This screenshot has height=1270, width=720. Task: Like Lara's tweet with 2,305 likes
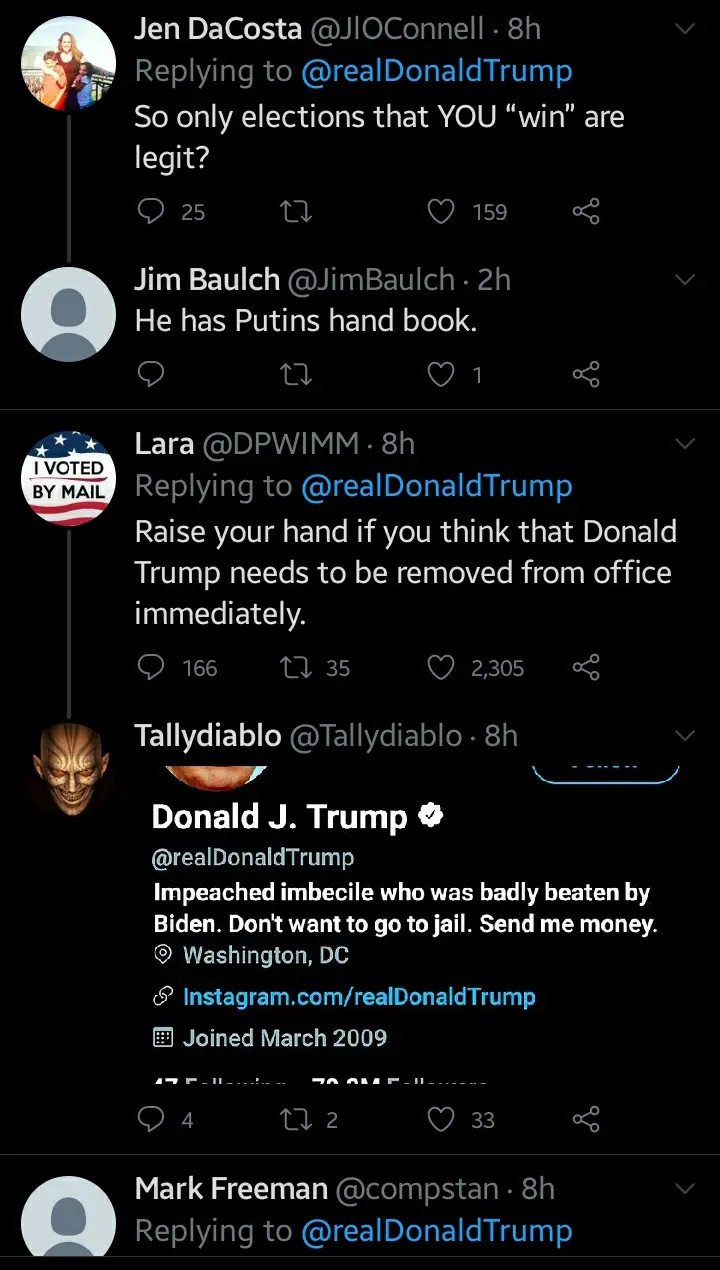pyautogui.click(x=441, y=667)
